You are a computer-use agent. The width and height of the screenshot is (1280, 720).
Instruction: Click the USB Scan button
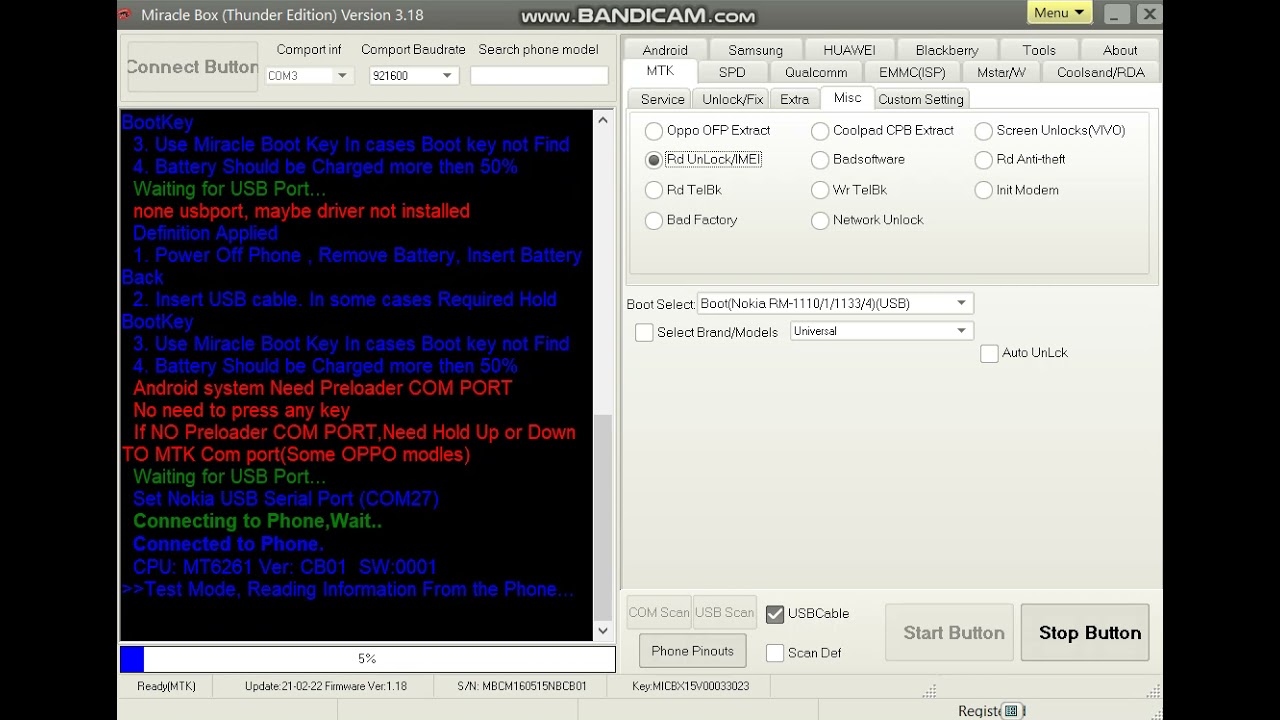click(725, 613)
